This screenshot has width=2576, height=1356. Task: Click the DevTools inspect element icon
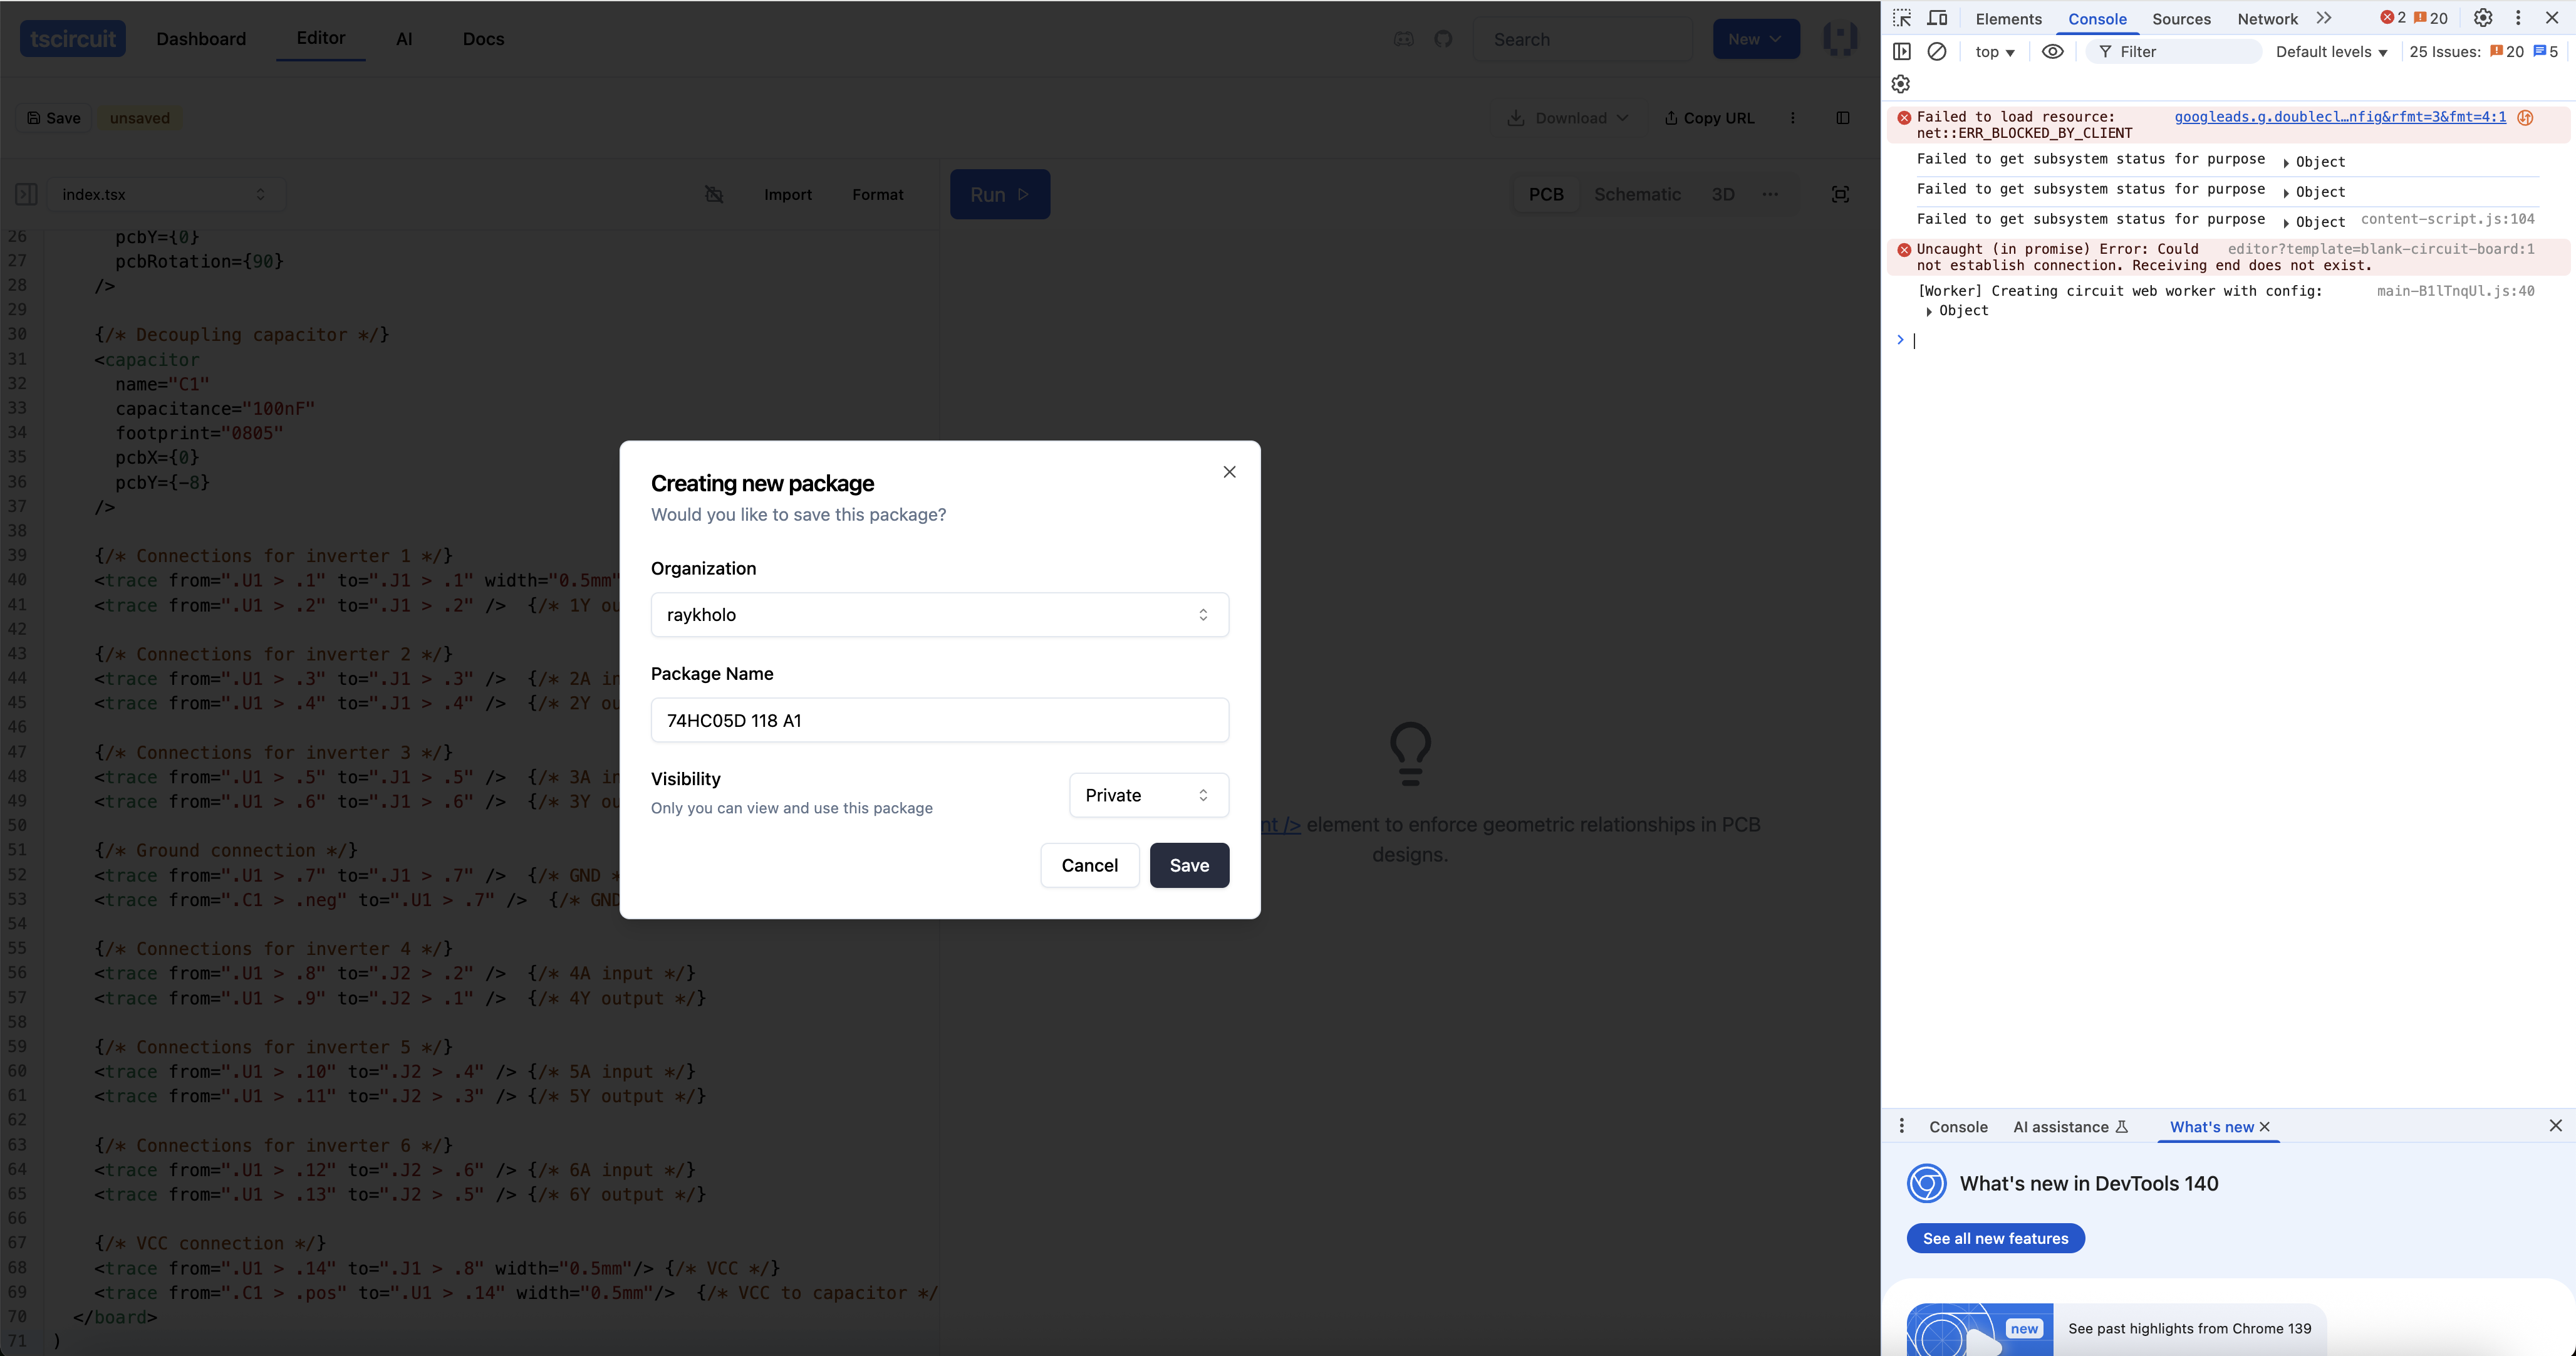(1902, 18)
